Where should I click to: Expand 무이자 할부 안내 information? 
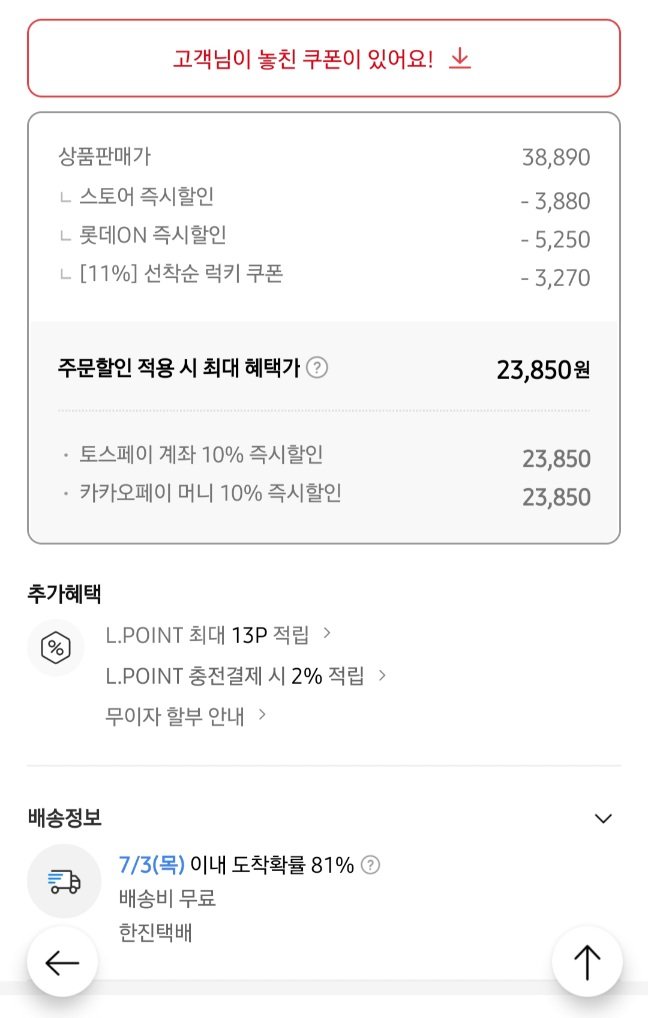(x=175, y=716)
